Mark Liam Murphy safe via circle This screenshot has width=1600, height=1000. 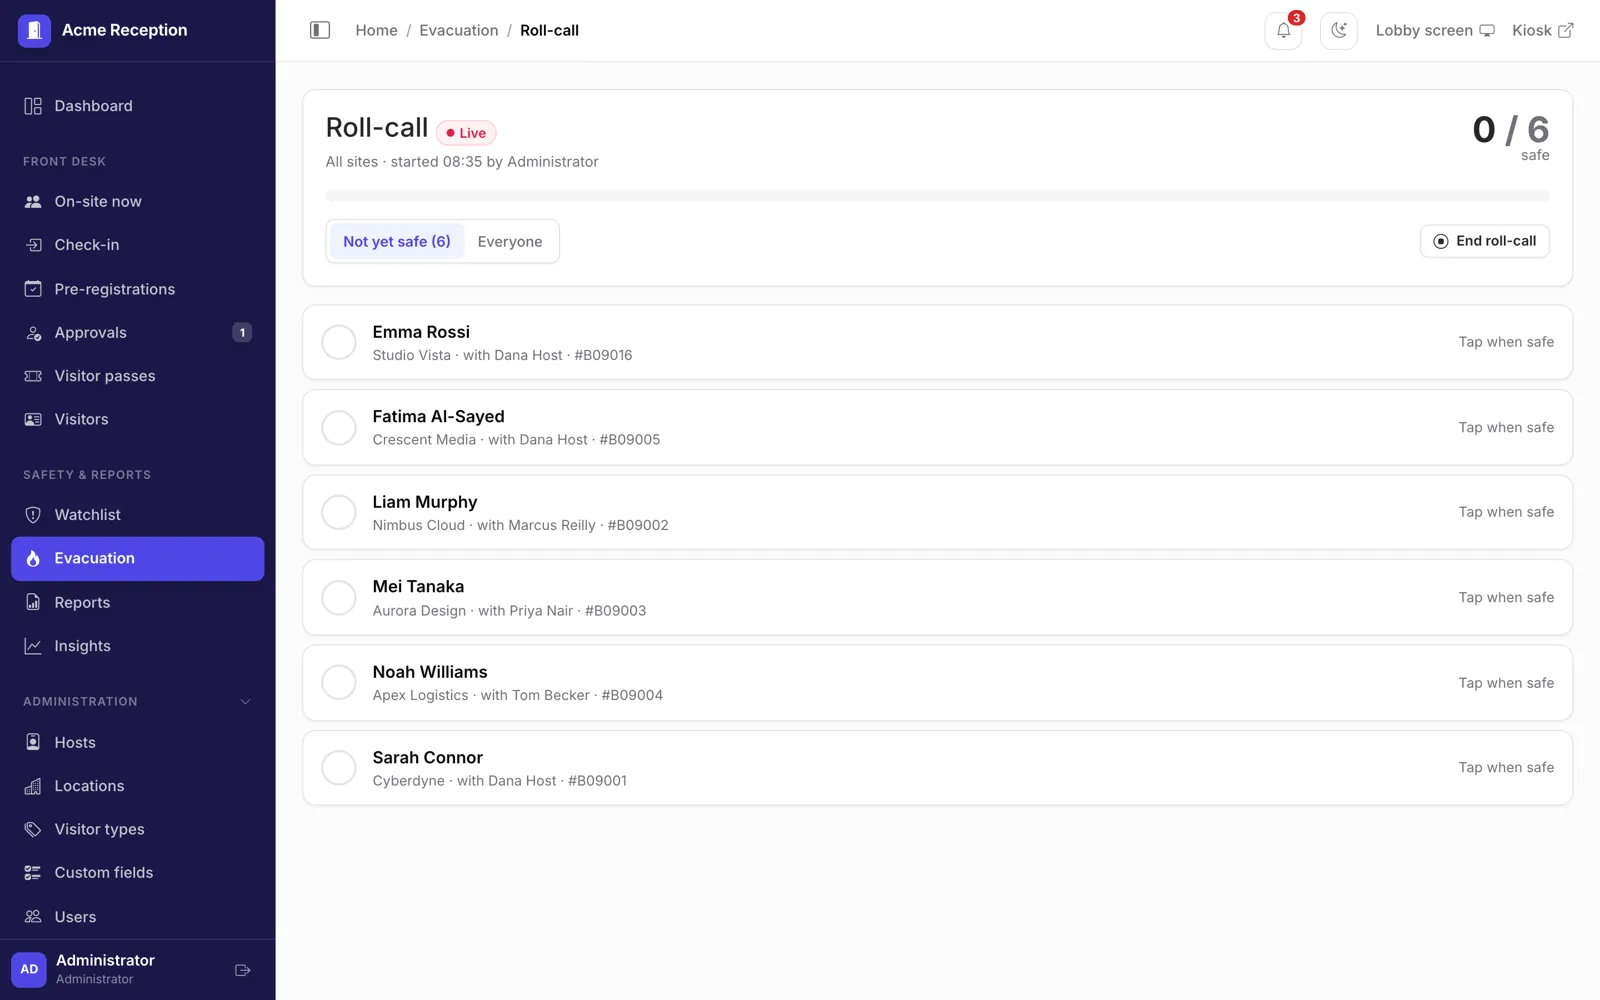[x=339, y=512]
